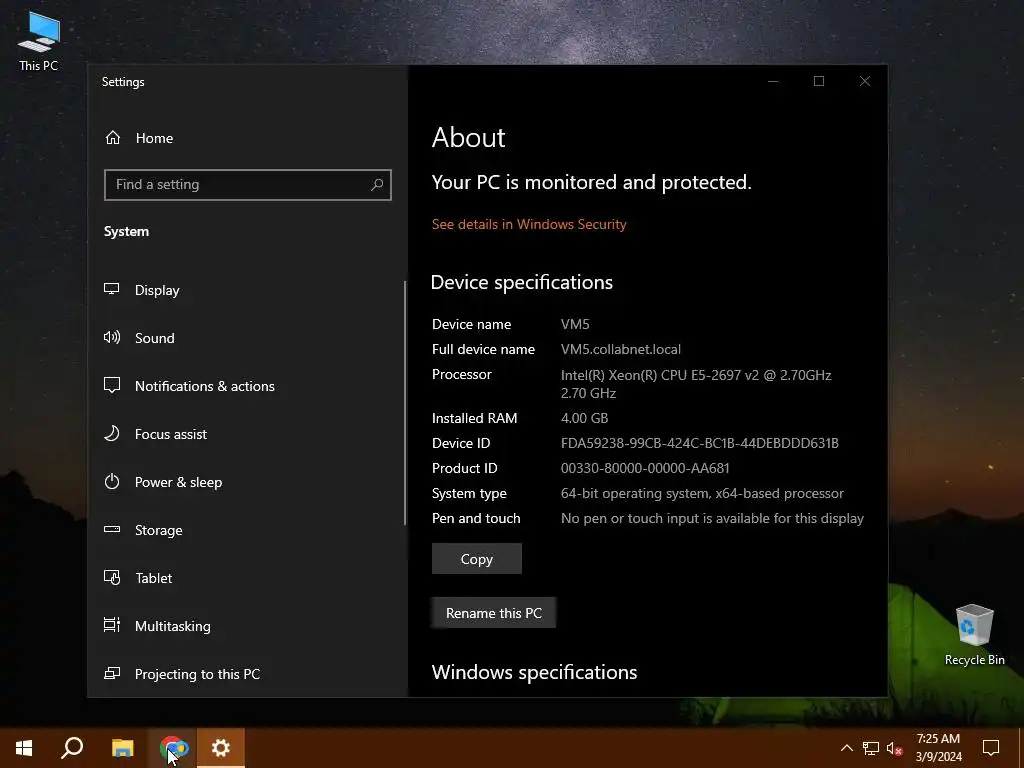Click the Storage drive icon
The width and height of the screenshot is (1024, 768).
112,530
